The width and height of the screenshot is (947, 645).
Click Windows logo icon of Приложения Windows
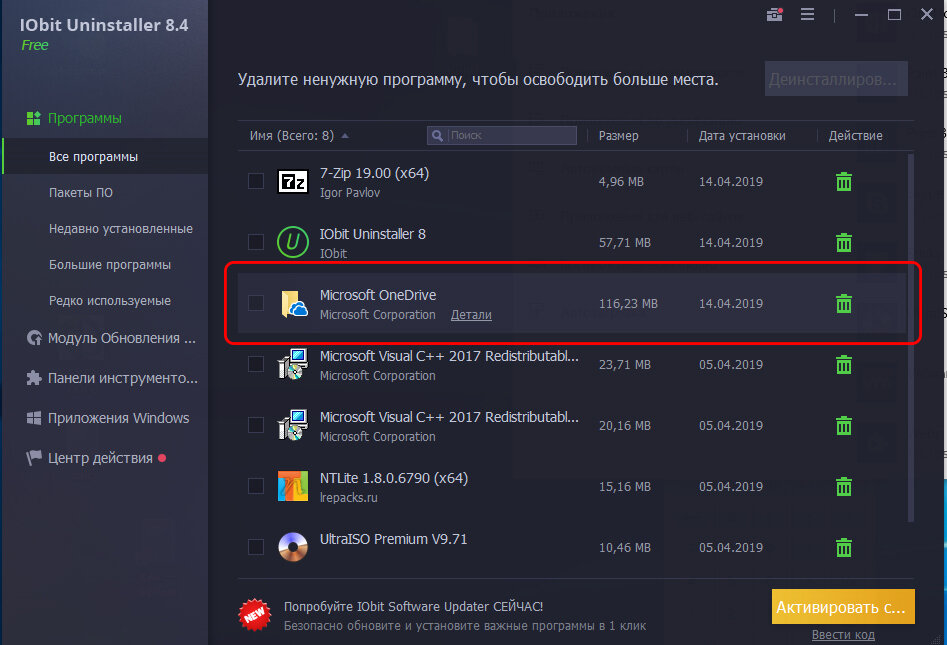tap(34, 418)
